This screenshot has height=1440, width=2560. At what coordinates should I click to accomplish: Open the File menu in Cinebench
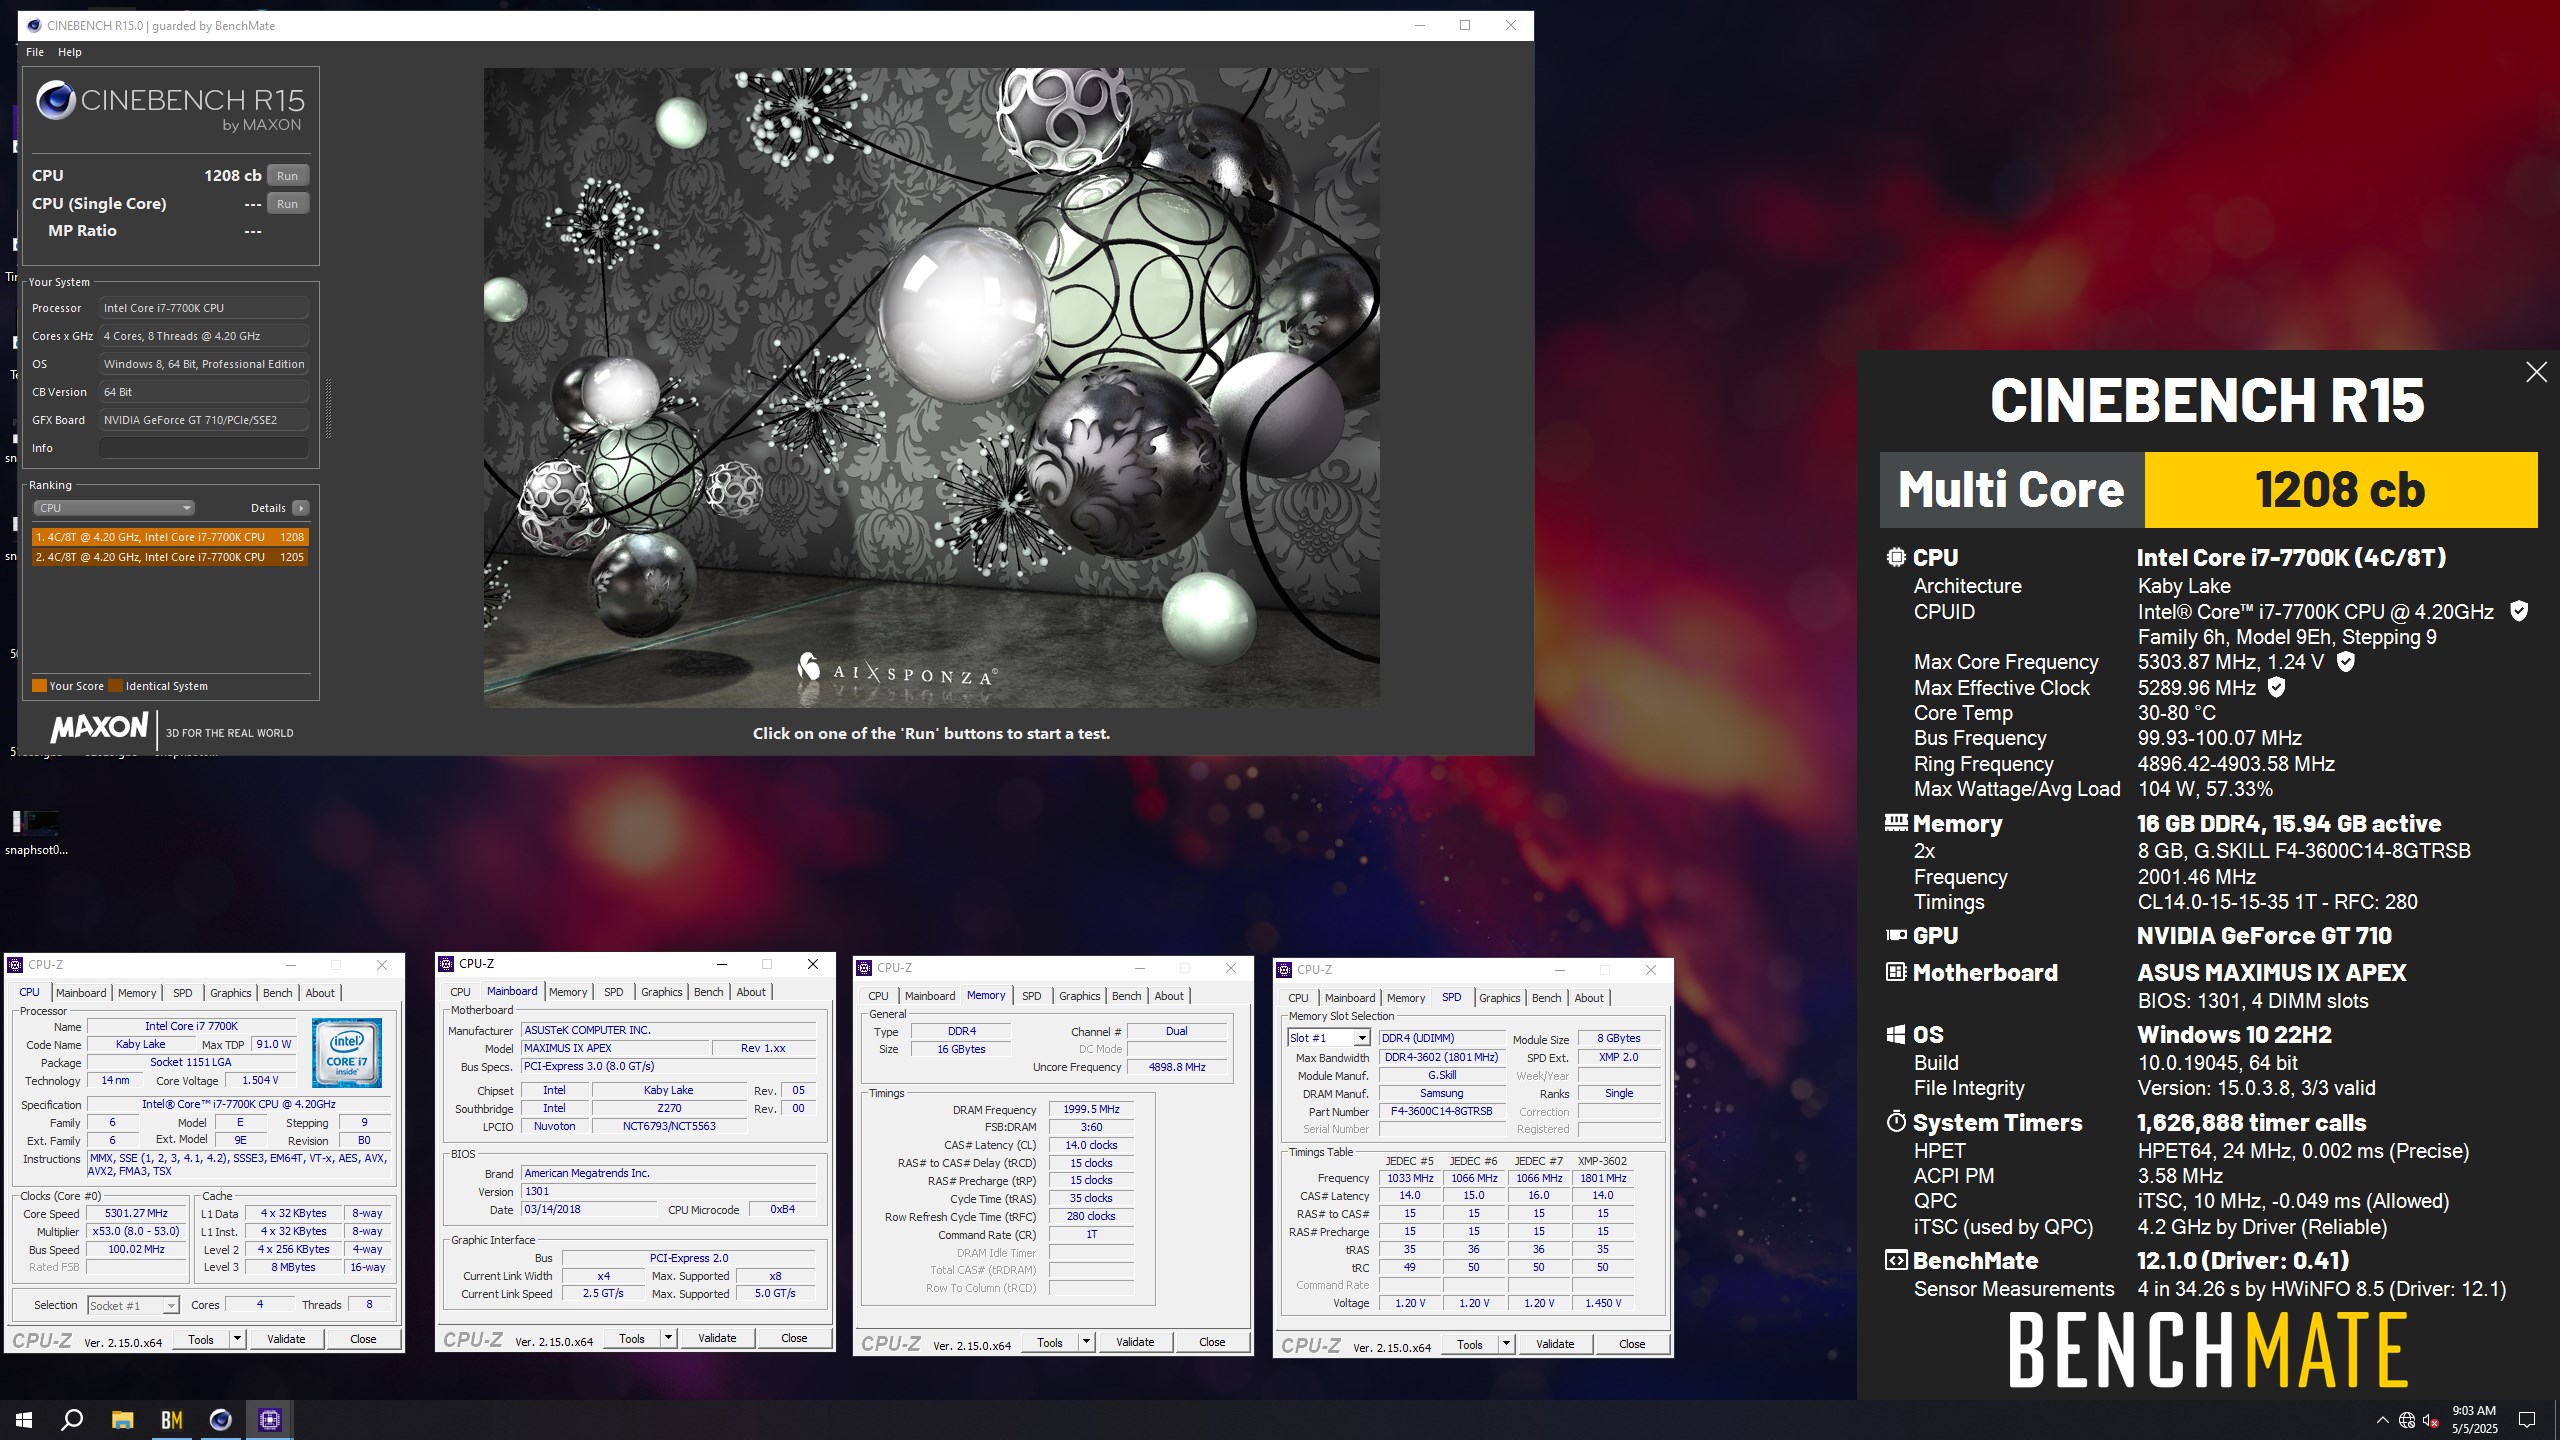pos(35,52)
